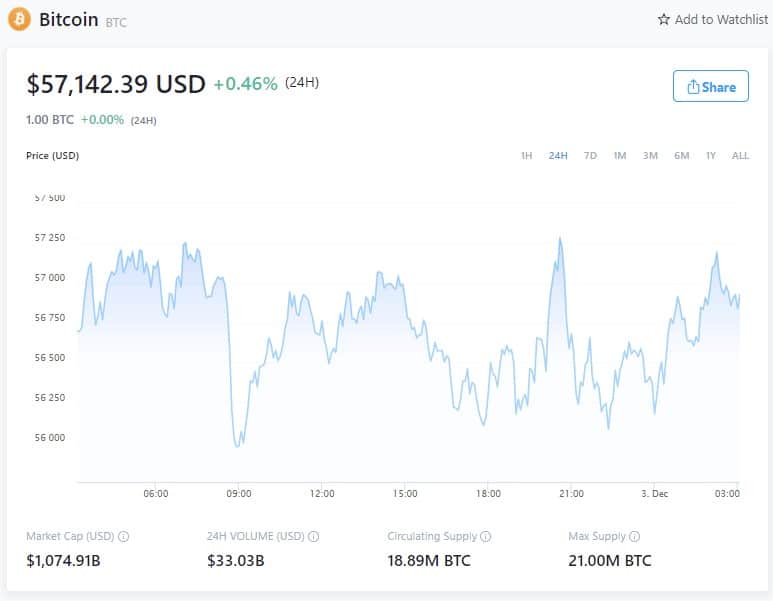Click the $33.03B volume value
This screenshot has width=773, height=601.
click(x=236, y=561)
